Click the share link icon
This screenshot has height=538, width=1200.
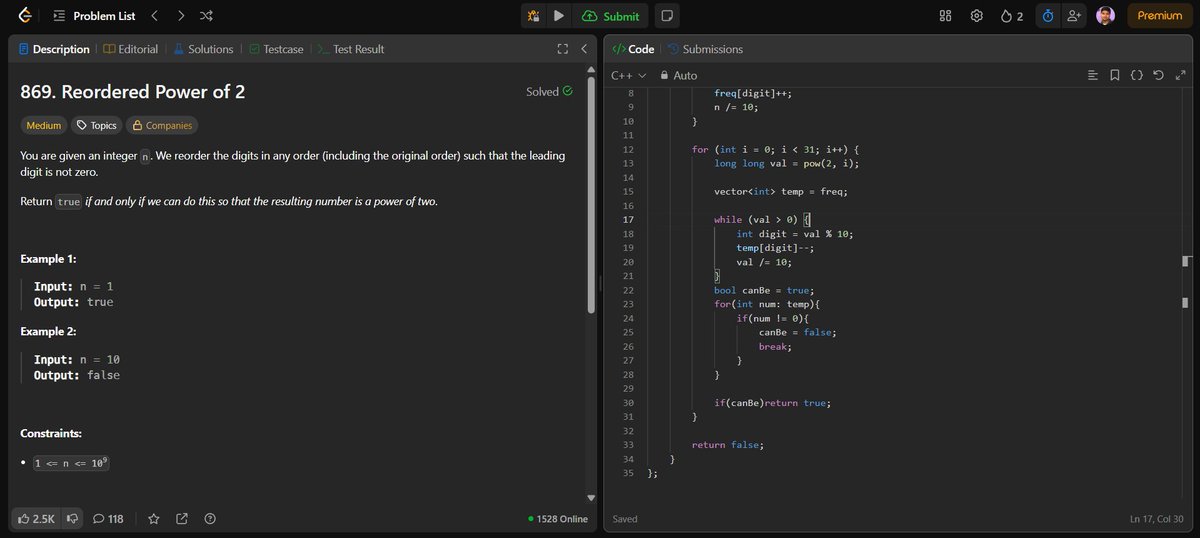coord(182,519)
